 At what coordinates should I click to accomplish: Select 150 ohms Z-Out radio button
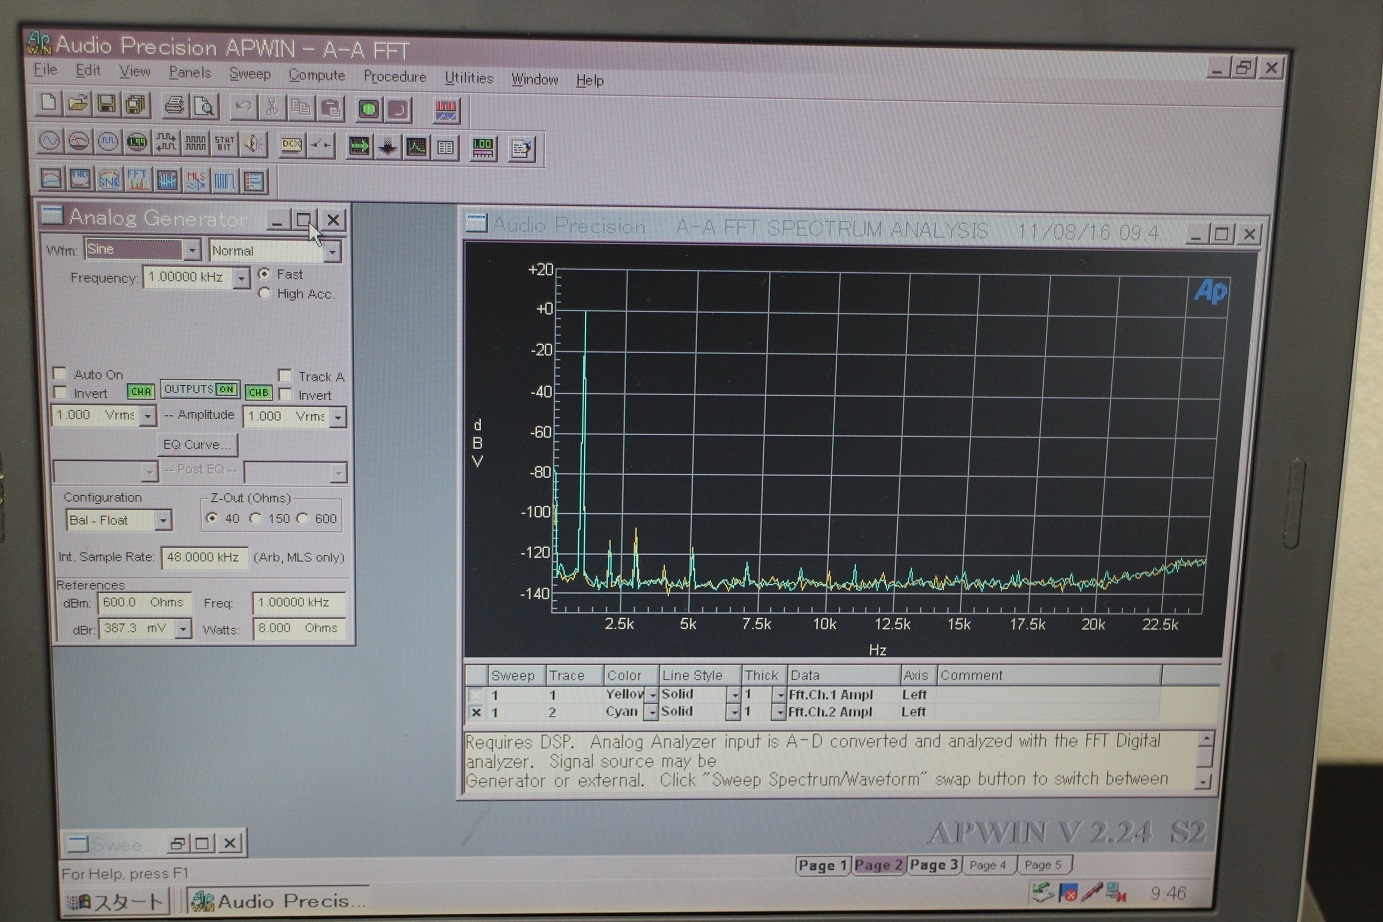[256, 518]
